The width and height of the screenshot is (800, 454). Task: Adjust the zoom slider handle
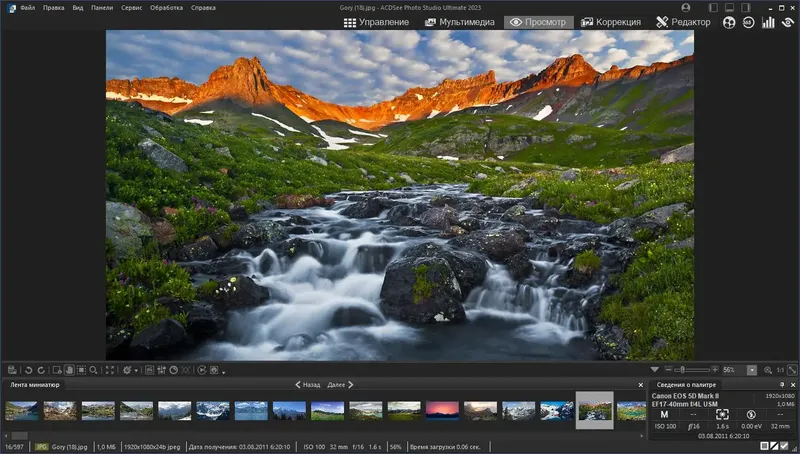pos(682,370)
